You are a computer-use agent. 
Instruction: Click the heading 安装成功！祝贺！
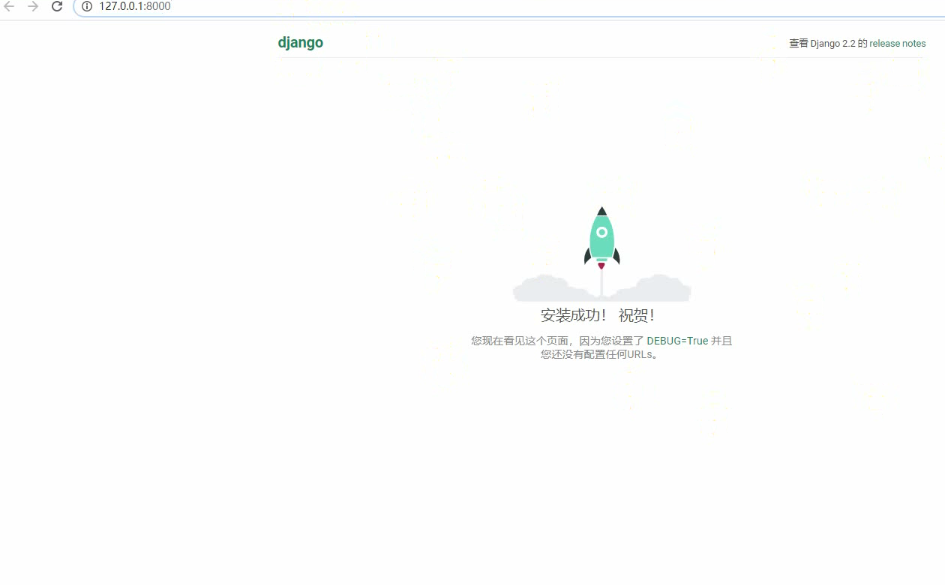pos(597,315)
